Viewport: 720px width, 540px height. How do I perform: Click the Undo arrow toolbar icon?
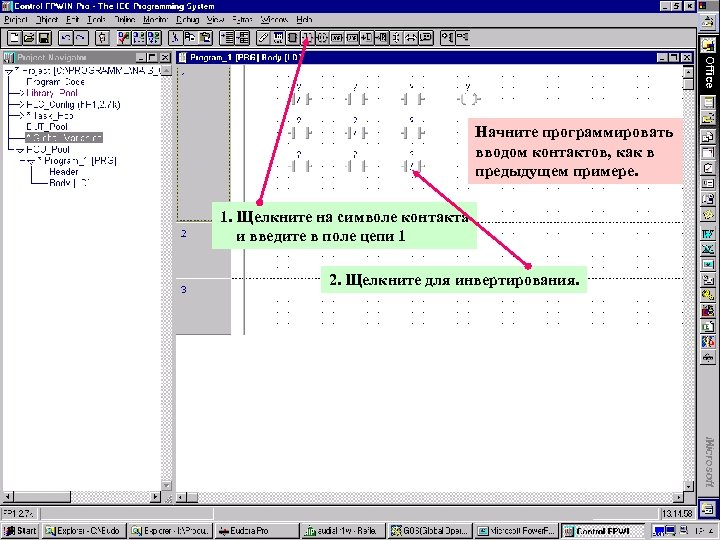coord(66,38)
